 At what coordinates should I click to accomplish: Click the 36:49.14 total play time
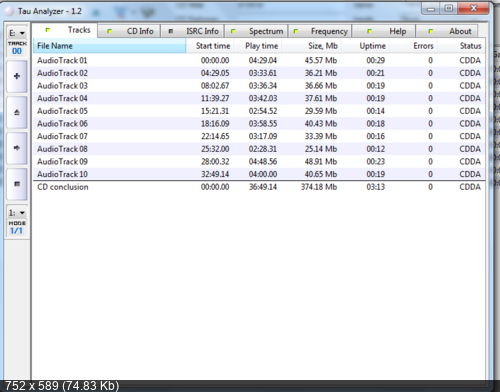263,187
